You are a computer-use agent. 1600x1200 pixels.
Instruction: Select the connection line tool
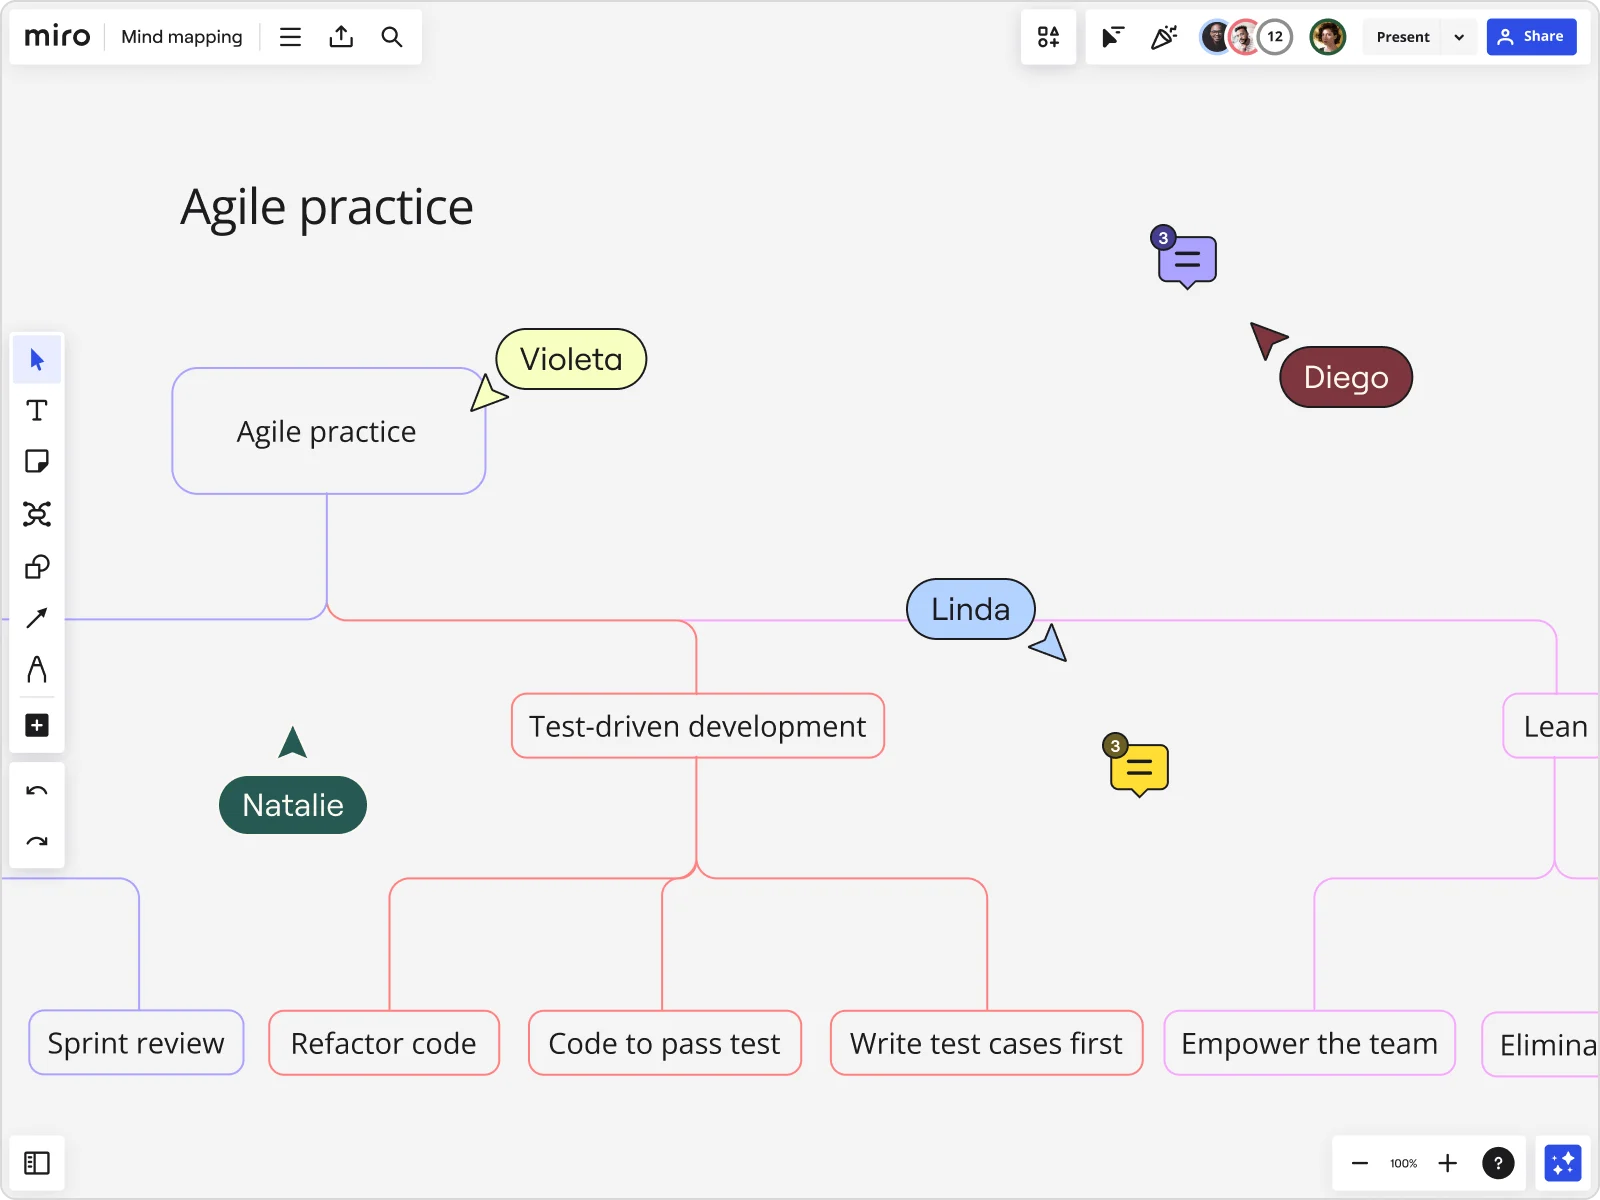point(37,619)
